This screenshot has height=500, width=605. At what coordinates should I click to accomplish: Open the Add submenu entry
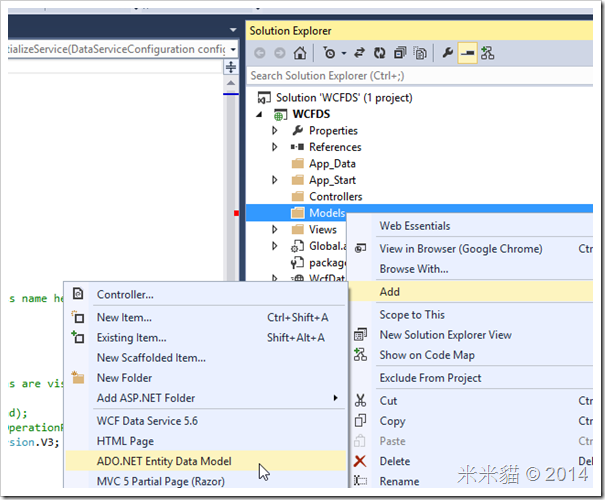(x=471, y=292)
